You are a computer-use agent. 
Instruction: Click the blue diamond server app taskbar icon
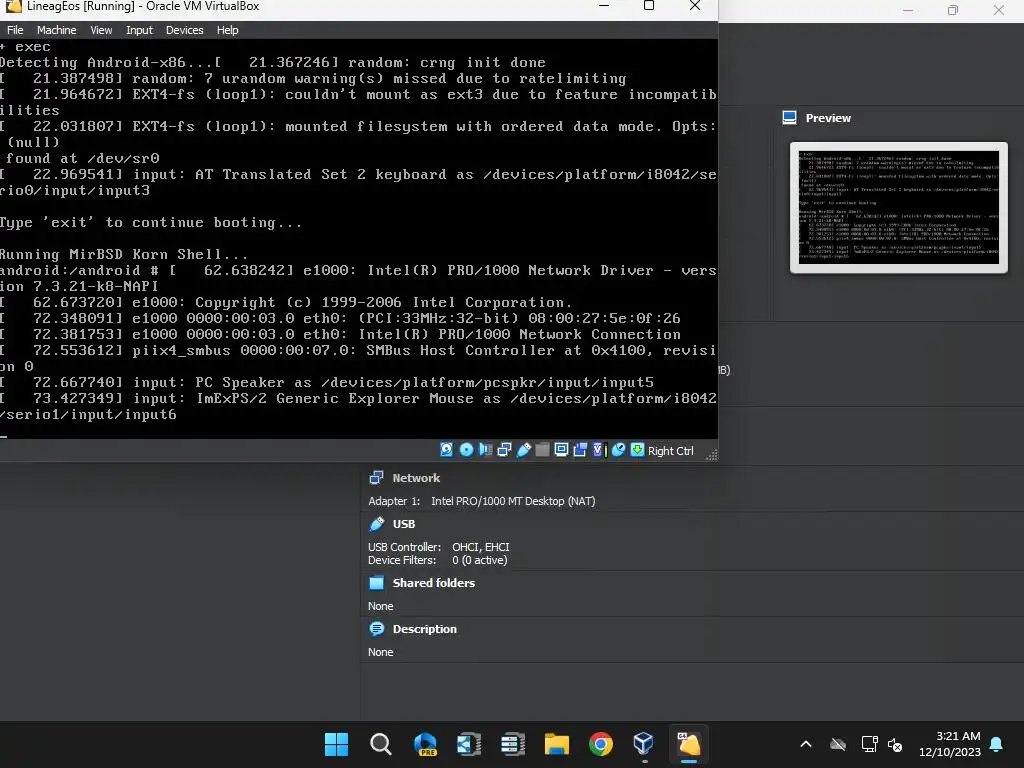469,744
